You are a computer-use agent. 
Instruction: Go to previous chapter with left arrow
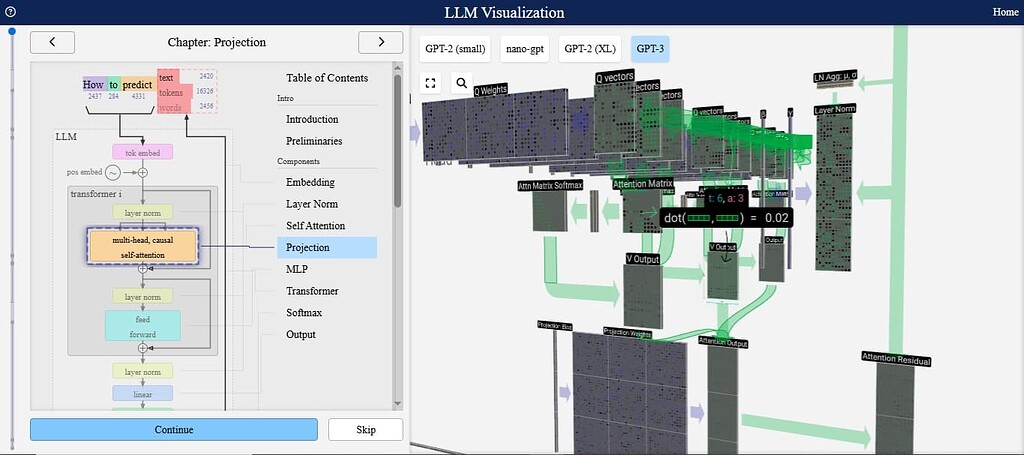[x=52, y=42]
